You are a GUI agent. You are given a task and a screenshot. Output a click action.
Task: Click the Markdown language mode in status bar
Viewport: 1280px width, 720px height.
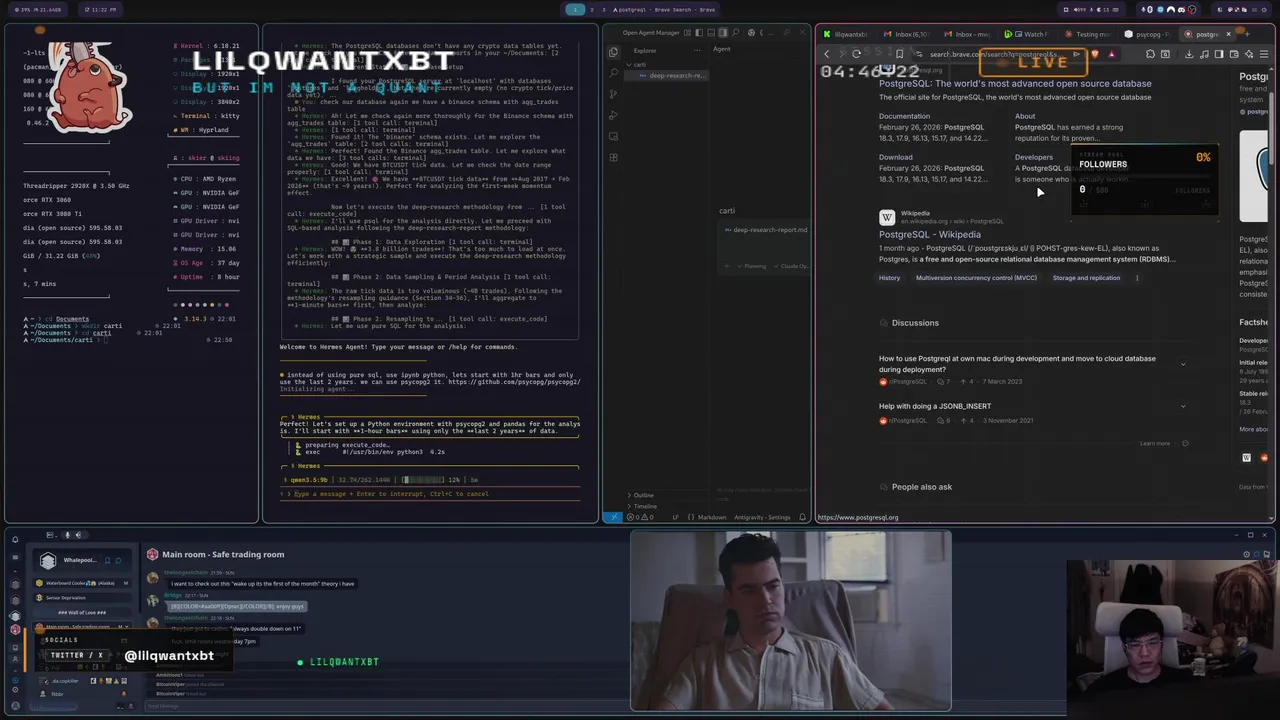(x=712, y=517)
